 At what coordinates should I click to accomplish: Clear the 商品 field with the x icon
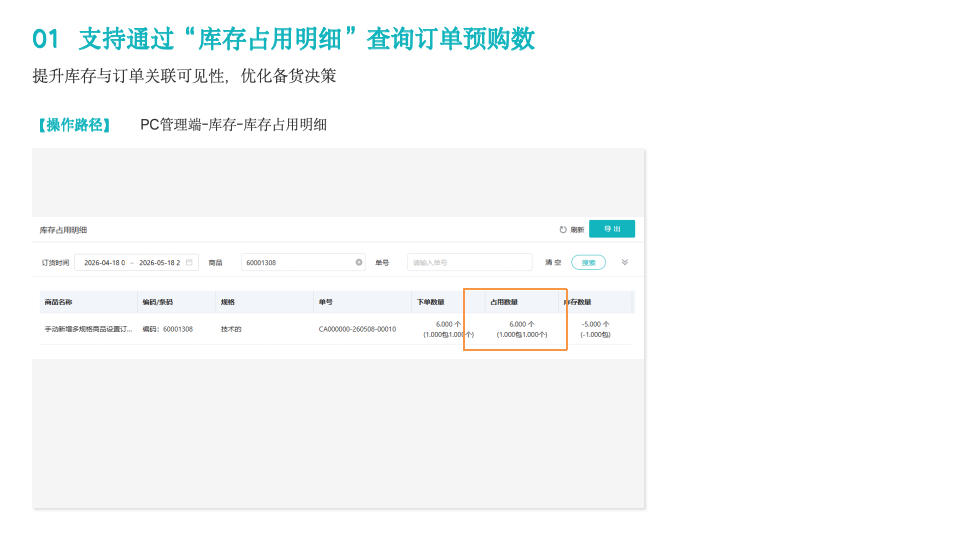click(359, 262)
